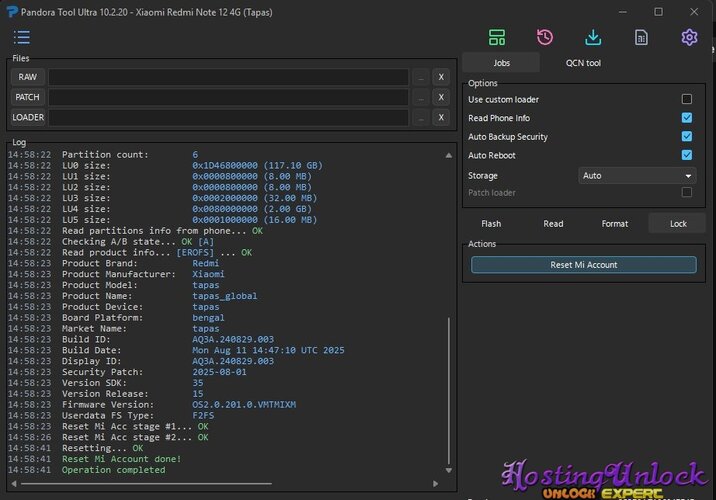Clear the LOADER file with X
This screenshot has height=500, width=716.
pyautogui.click(x=441, y=117)
